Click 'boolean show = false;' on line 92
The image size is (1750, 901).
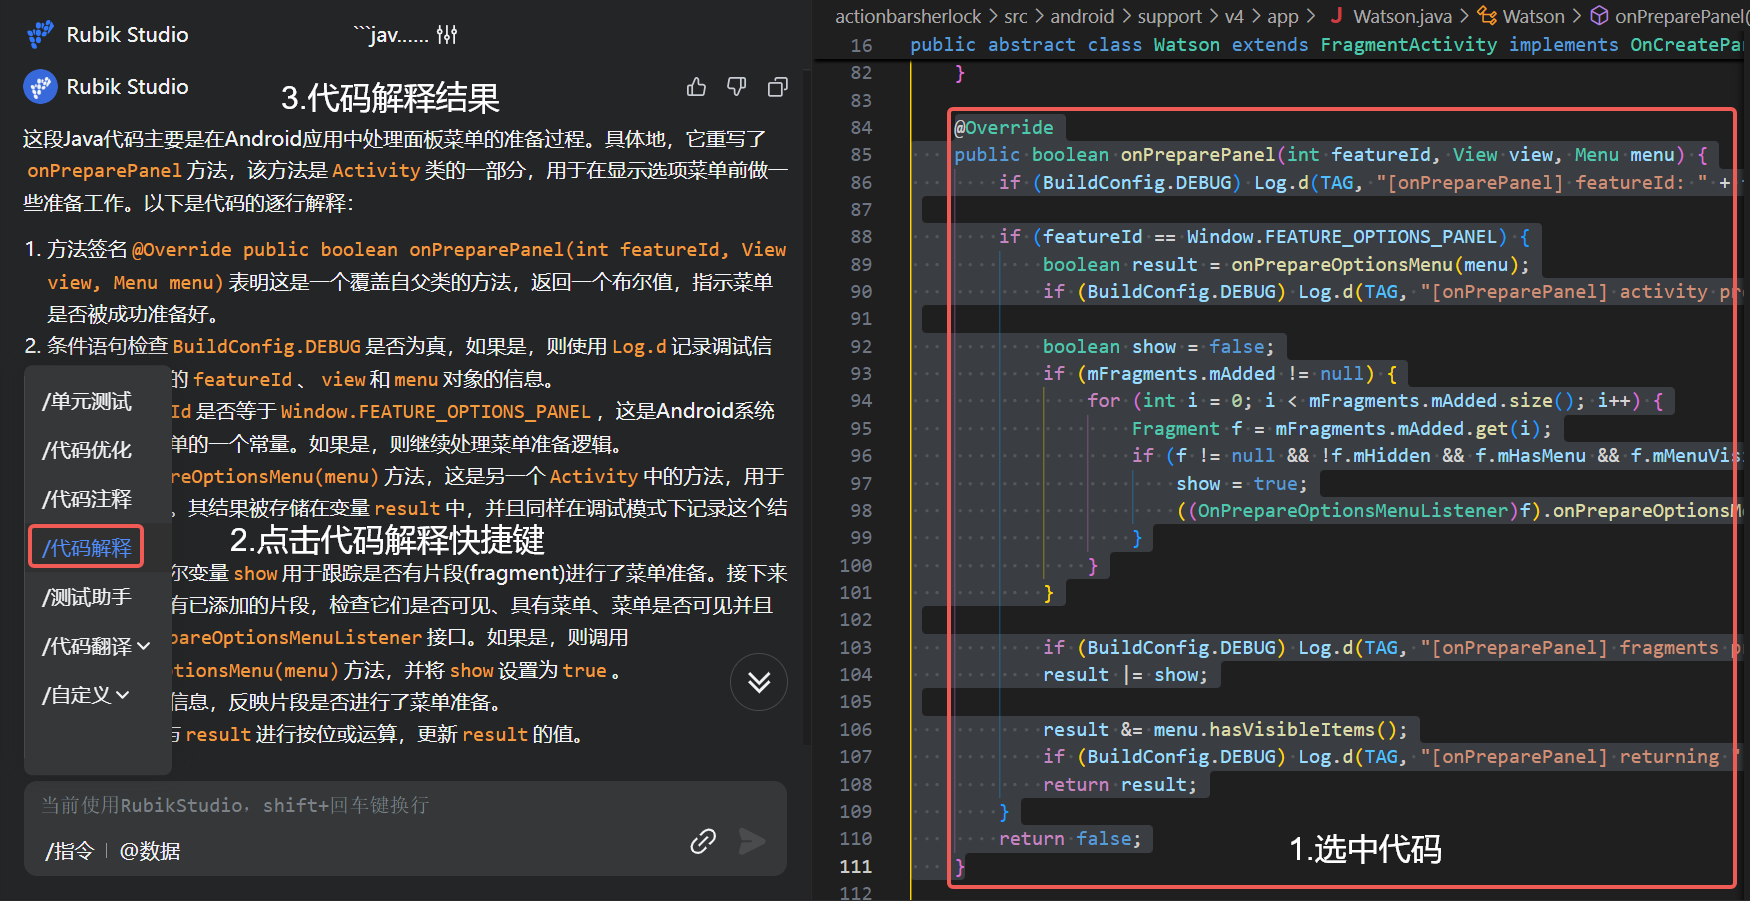[x=1159, y=346]
